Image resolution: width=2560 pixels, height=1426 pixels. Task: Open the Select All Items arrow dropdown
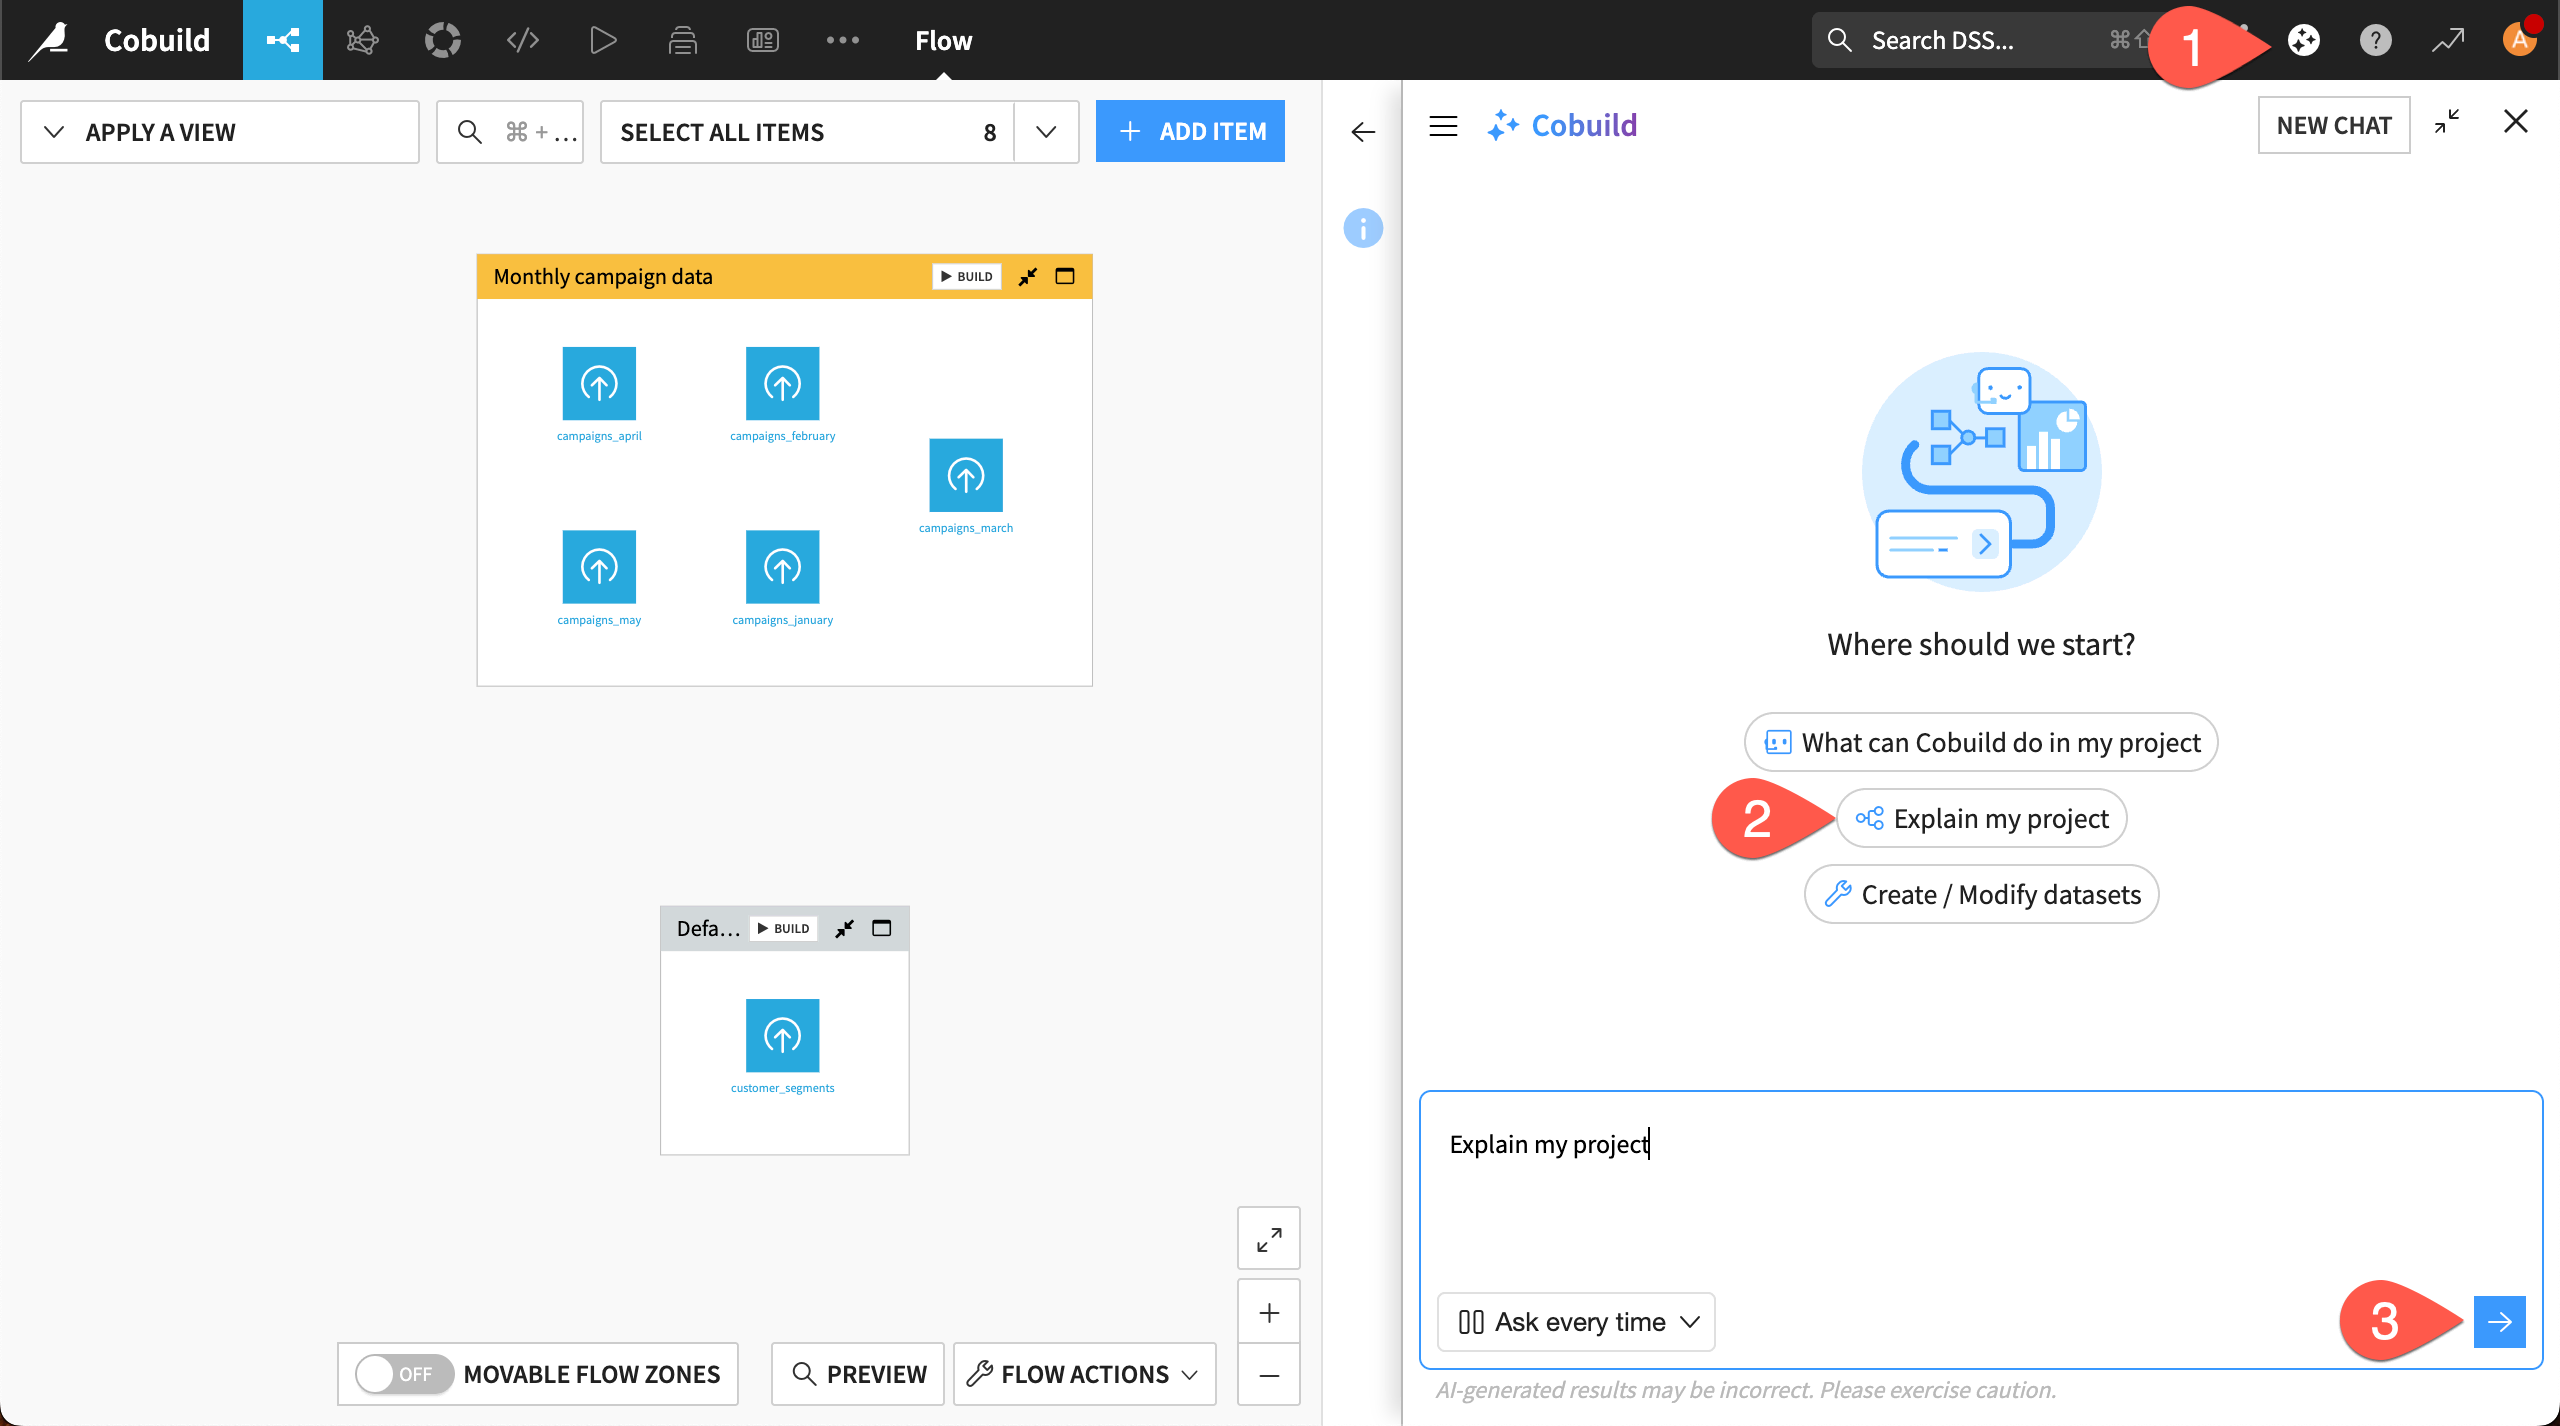pos(1046,132)
